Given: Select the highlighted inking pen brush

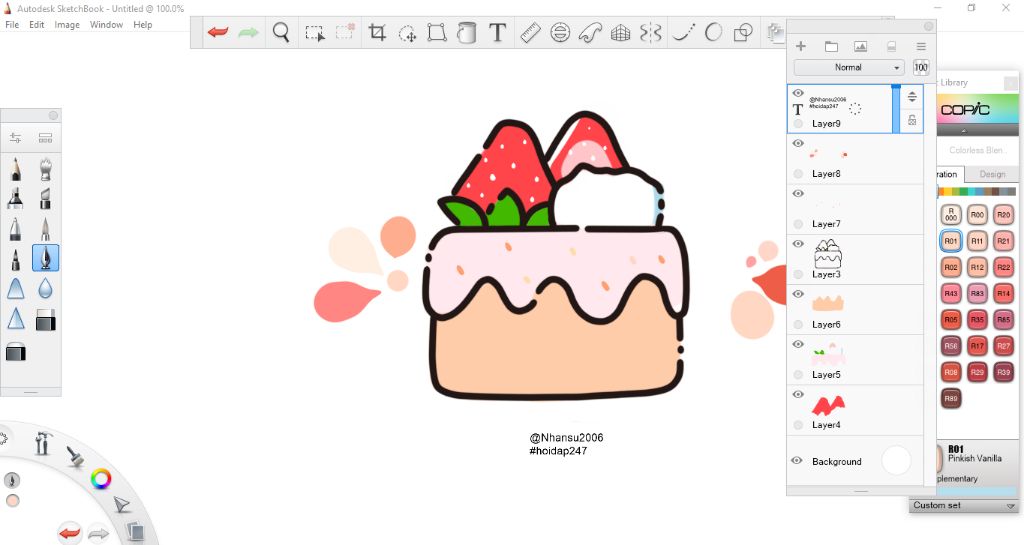Looking at the screenshot, I should (45, 258).
